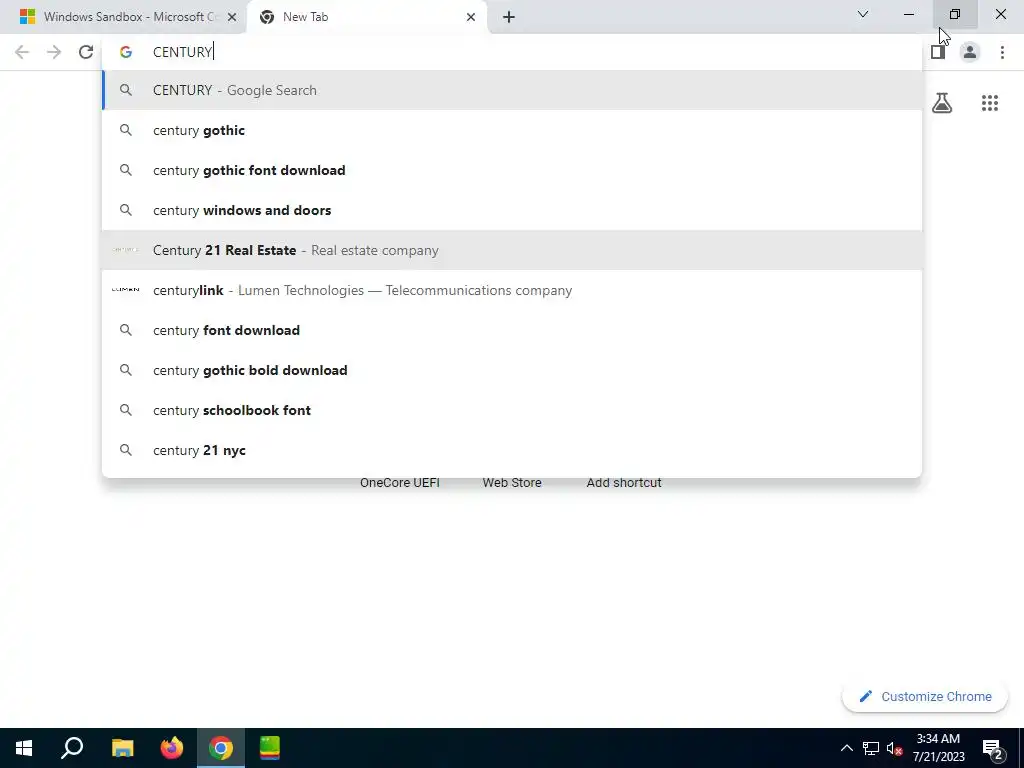Choose 'century font download' suggestion

point(512,330)
